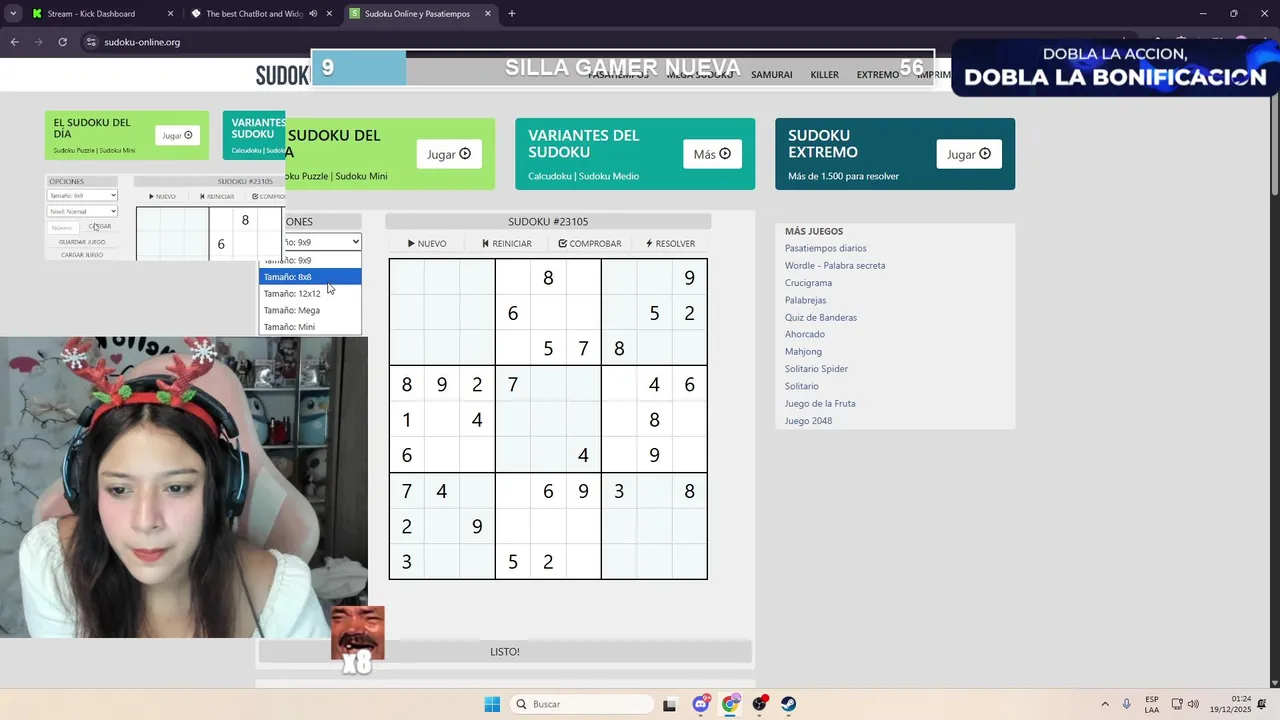Viewport: 1280px width, 720px height.
Task: Open Task View on the taskbar
Action: coord(669,704)
